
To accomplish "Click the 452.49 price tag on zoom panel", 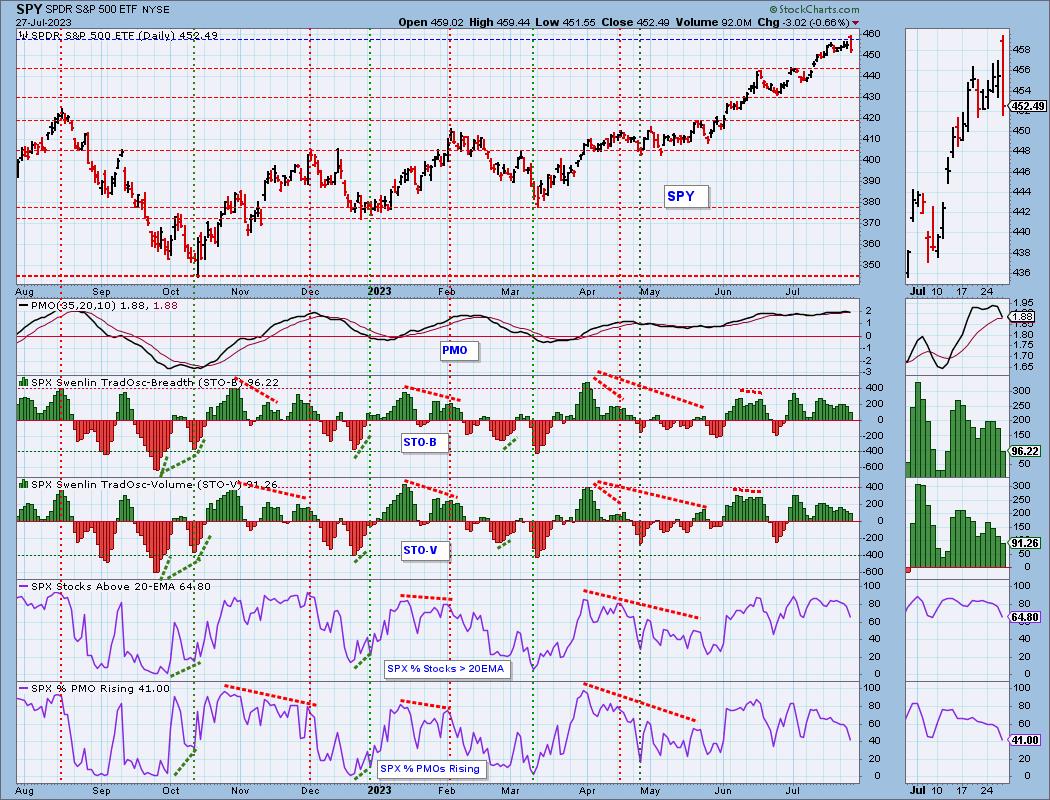I will pyautogui.click(x=1027, y=106).
